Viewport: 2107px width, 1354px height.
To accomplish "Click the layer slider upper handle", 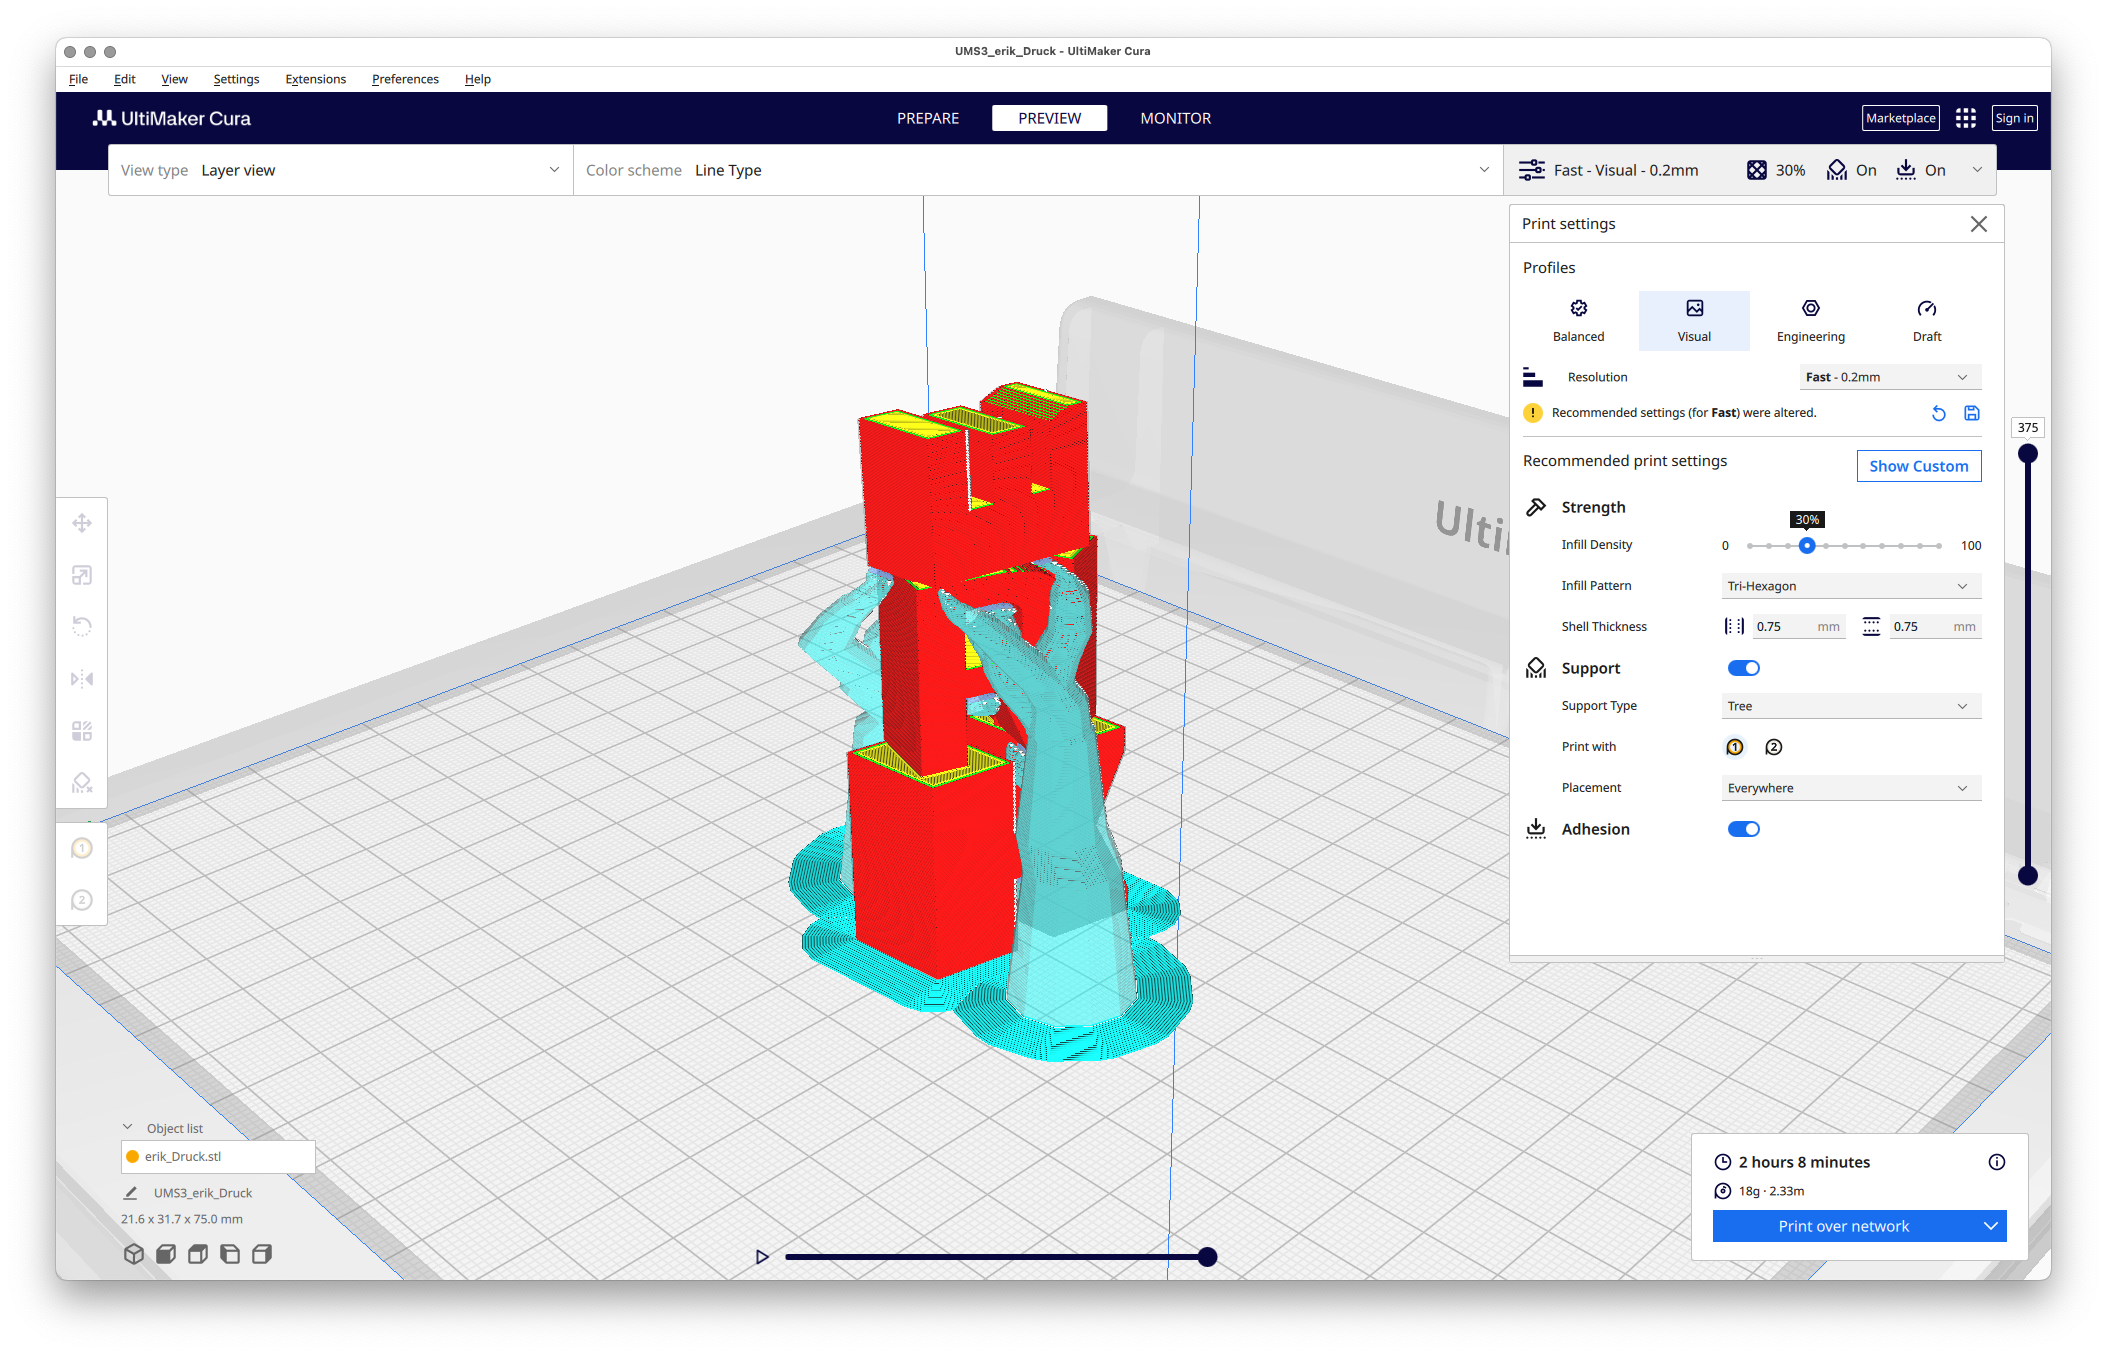I will [2028, 454].
